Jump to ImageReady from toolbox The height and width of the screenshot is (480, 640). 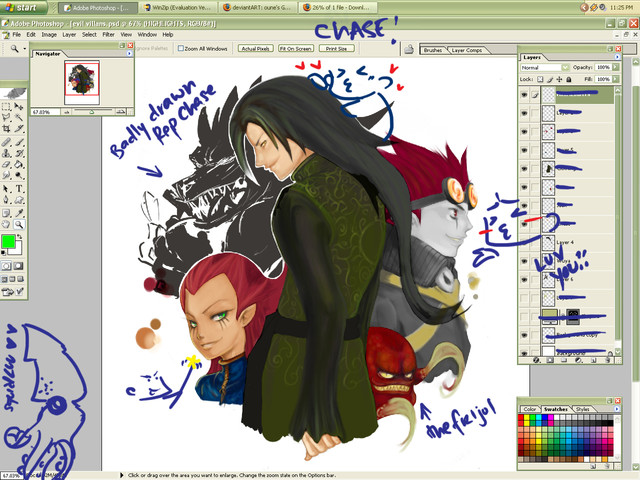13,291
